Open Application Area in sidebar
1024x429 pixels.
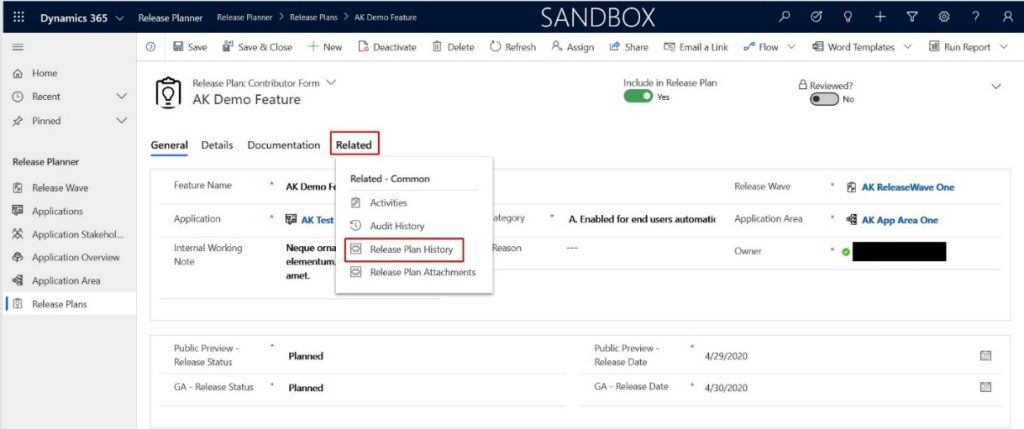click(x=68, y=281)
